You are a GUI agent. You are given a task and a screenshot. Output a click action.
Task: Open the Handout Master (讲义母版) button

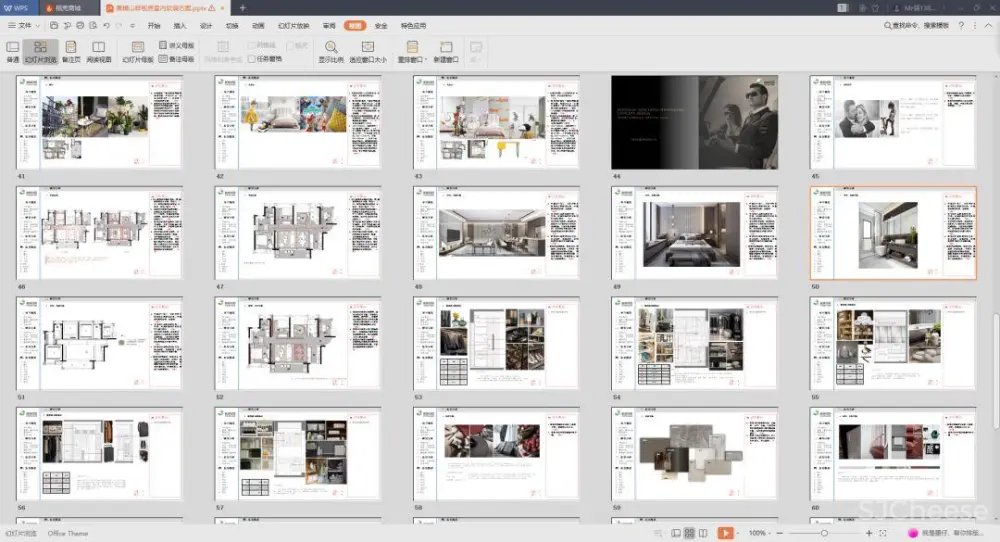(x=177, y=45)
